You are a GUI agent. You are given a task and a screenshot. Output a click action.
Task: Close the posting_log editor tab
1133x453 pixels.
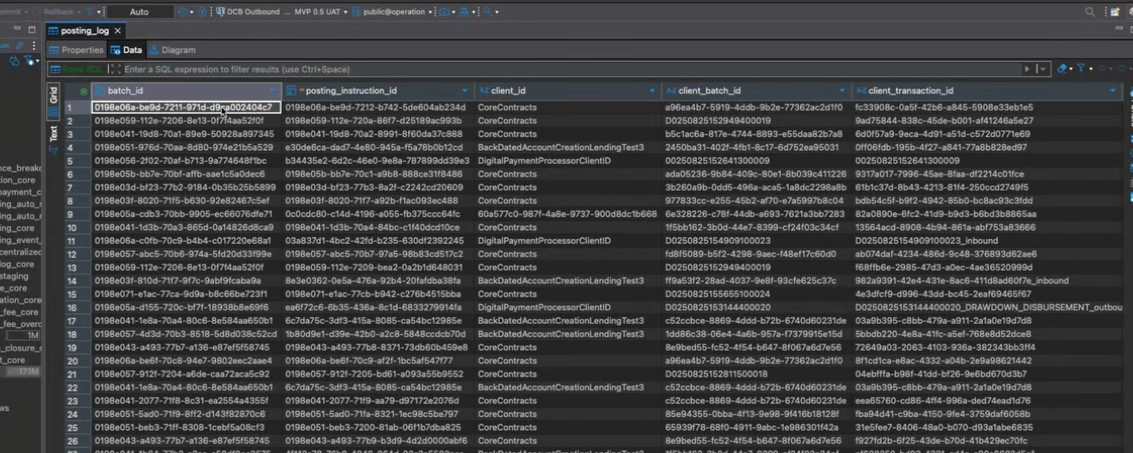[117, 31]
